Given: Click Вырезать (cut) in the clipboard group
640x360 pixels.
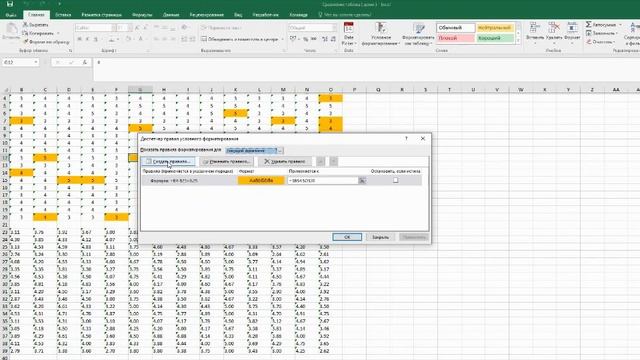Looking at the screenshot, I should (36, 25).
